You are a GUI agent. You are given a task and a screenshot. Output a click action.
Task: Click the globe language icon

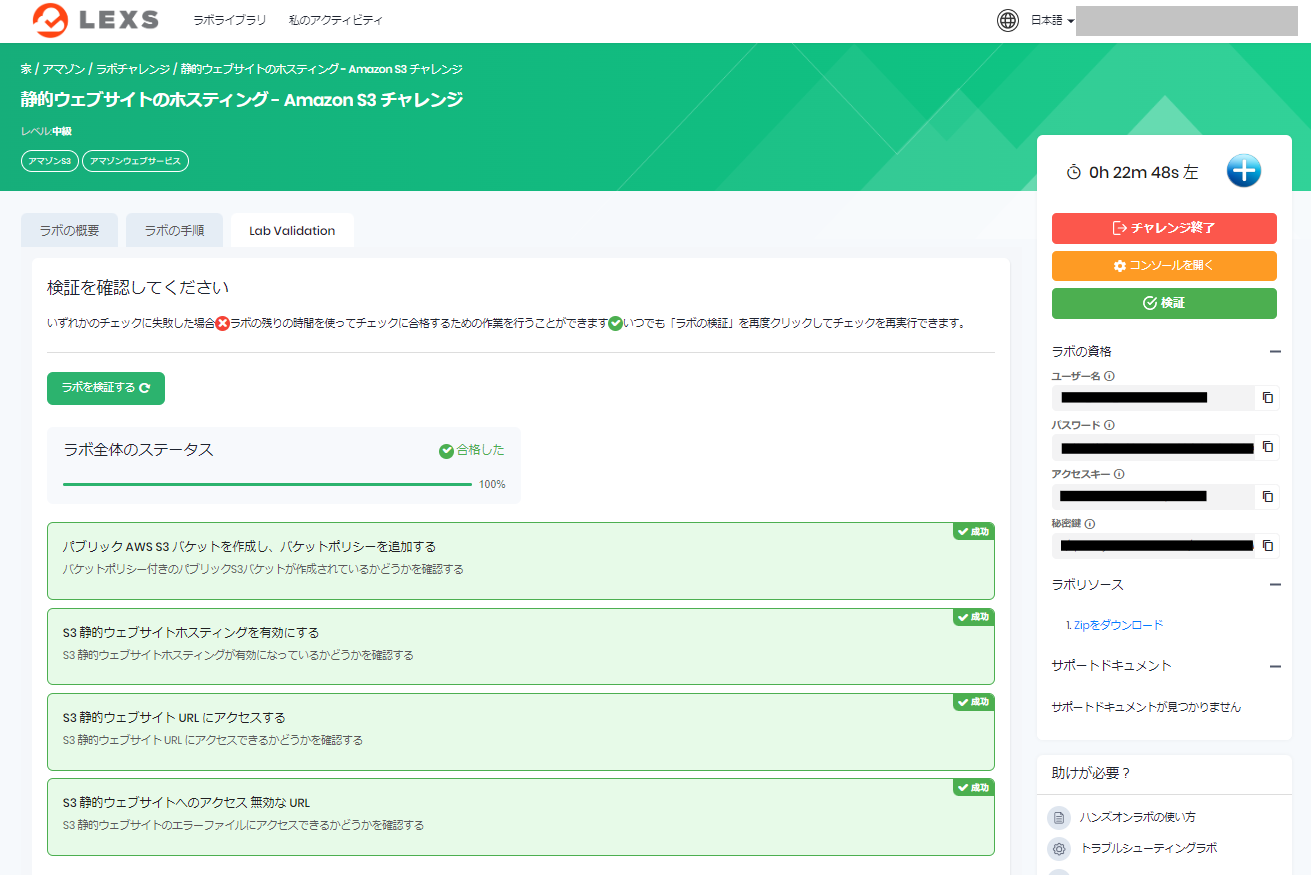pos(1008,21)
